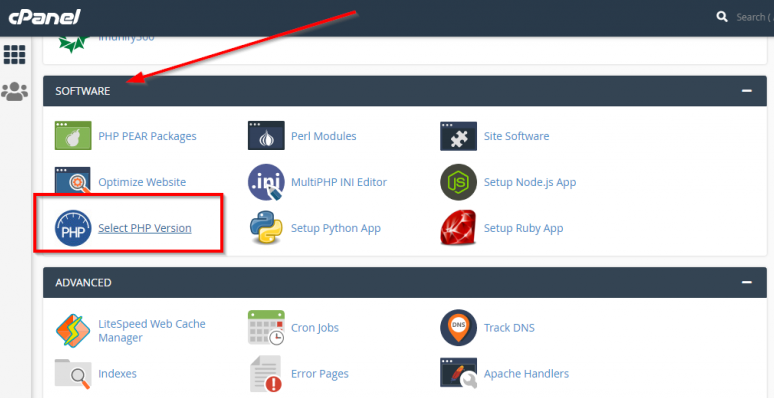Open Setup Node.js App link
Screen dimensions: 774x398
(x=530, y=182)
